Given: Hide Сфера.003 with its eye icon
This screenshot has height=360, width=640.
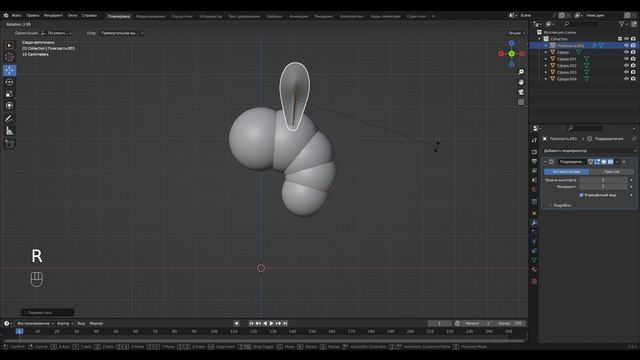Looking at the screenshot, I should pos(627,72).
